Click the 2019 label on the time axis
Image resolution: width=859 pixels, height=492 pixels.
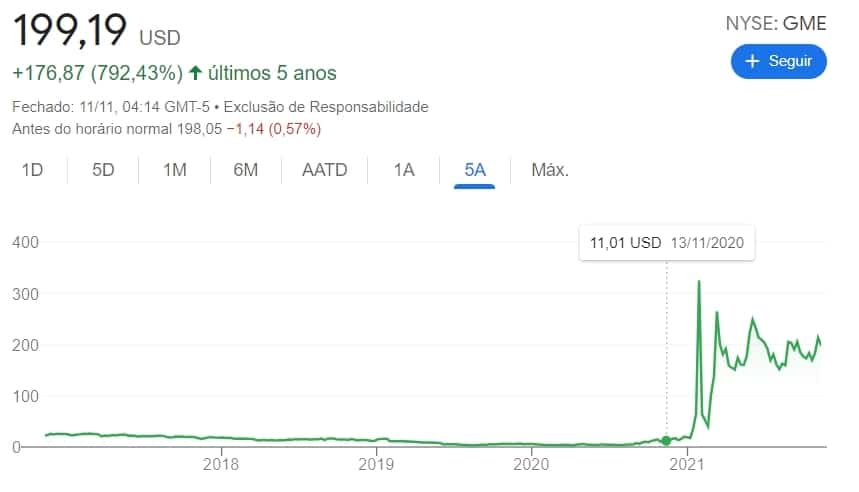click(375, 464)
